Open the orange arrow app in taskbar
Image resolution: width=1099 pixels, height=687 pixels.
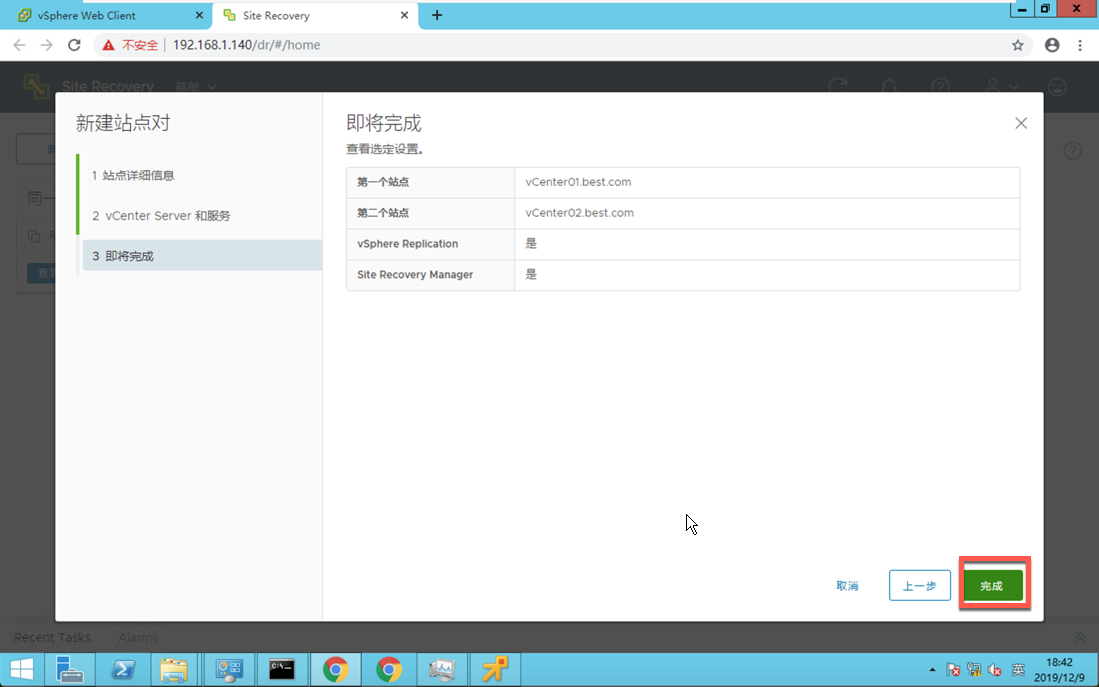495,669
